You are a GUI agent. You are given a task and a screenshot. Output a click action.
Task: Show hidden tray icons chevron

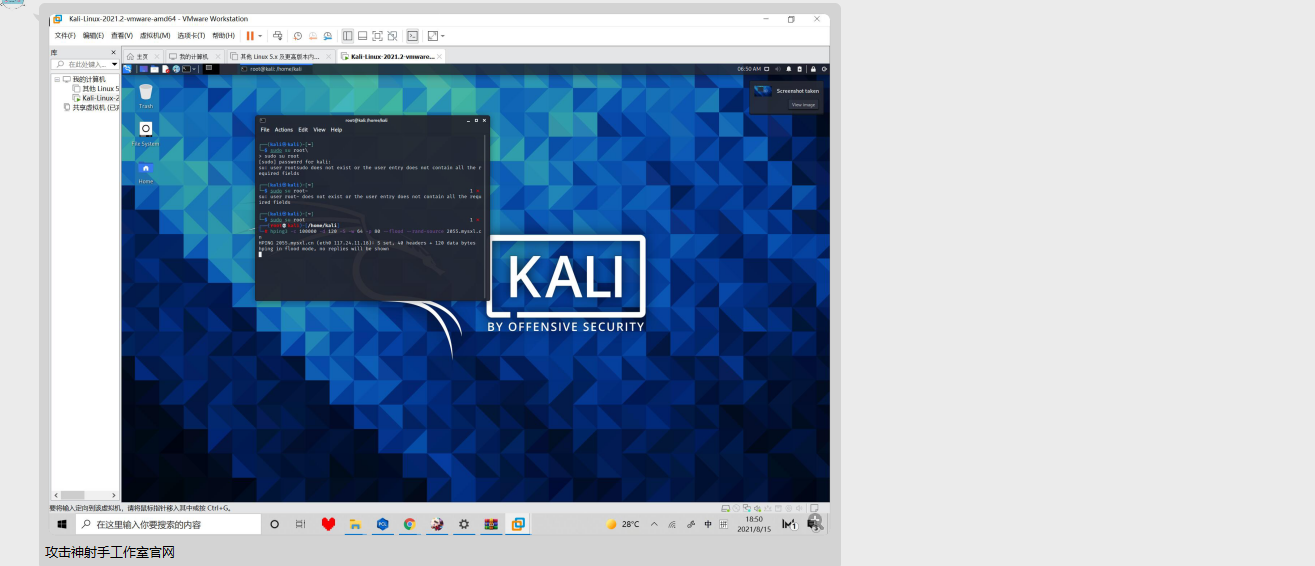click(x=654, y=524)
